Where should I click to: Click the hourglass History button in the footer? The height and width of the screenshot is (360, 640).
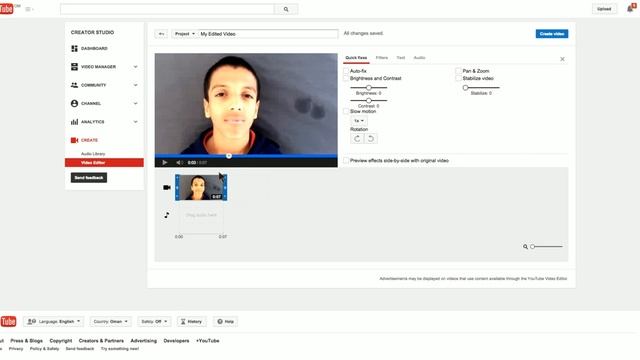(191, 322)
